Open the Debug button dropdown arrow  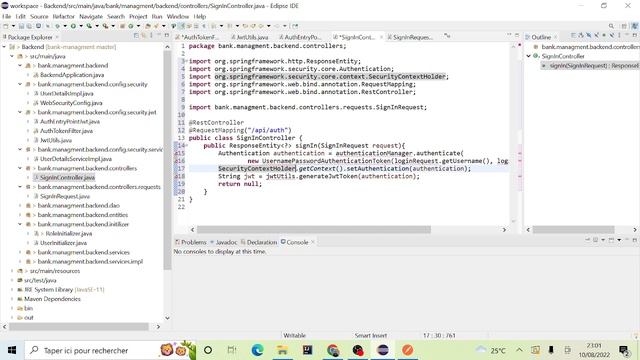[65, 26]
